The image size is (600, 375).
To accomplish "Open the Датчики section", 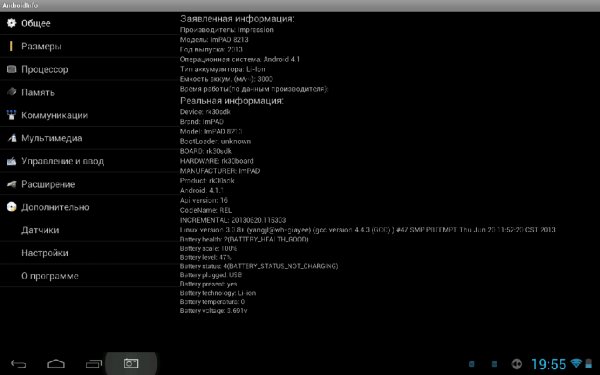I will pyautogui.click(x=89, y=230).
